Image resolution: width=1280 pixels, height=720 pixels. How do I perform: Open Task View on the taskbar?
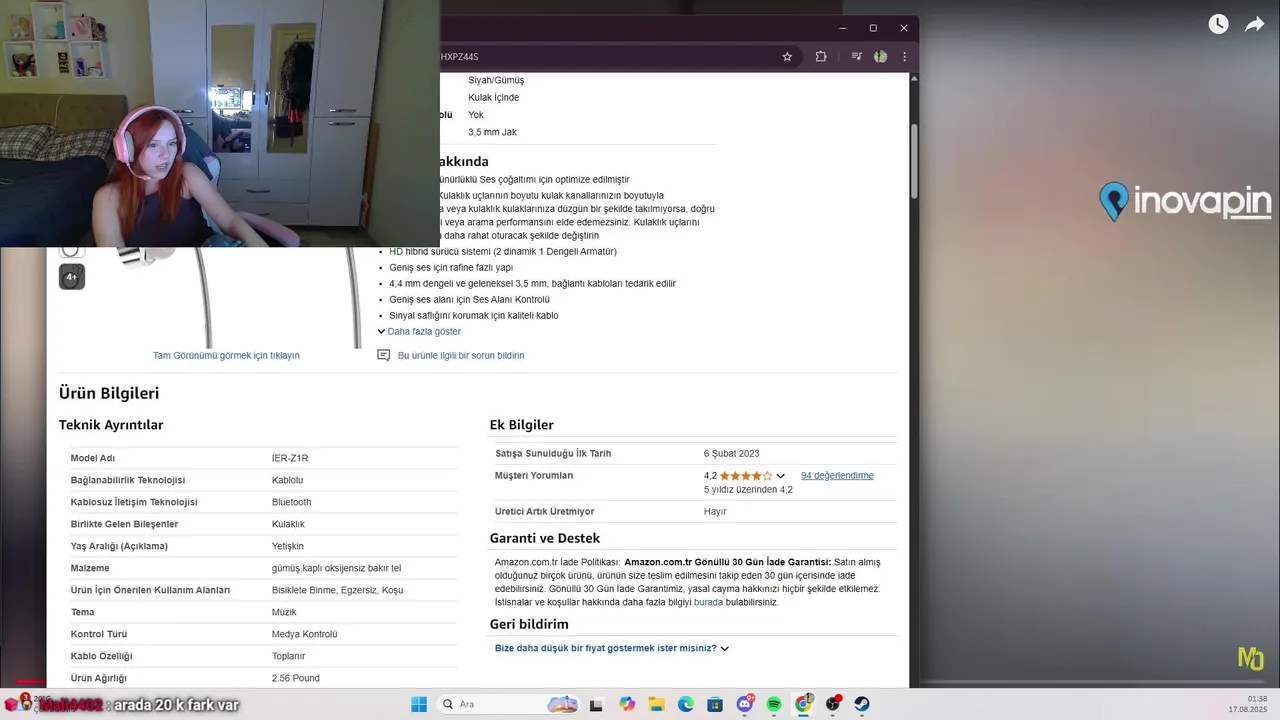[x=597, y=704]
